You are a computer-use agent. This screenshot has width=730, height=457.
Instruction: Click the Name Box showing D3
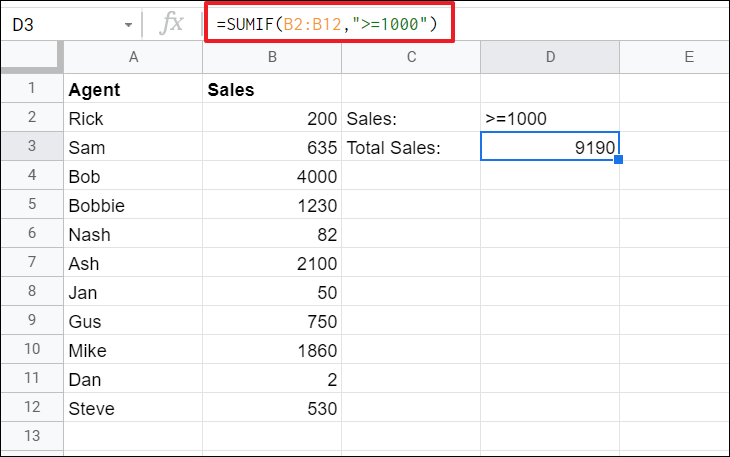coord(60,23)
